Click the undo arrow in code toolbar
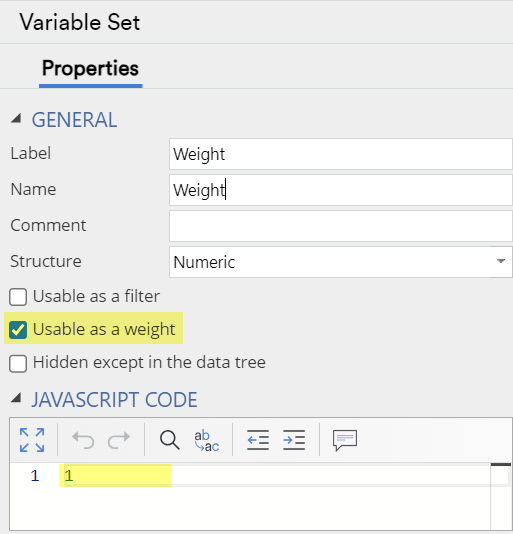Screen dimensions: 513x534 point(83,440)
